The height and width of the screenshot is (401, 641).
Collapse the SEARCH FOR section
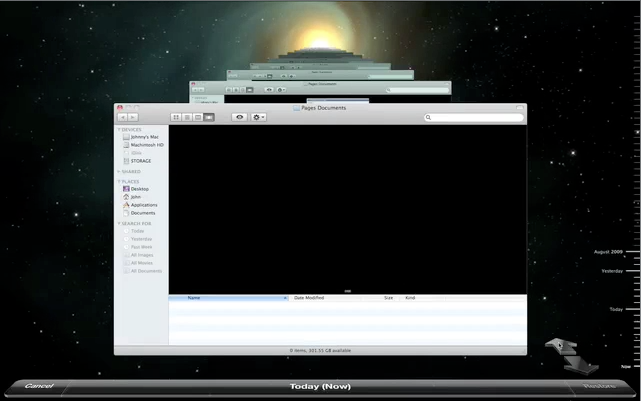(119, 224)
